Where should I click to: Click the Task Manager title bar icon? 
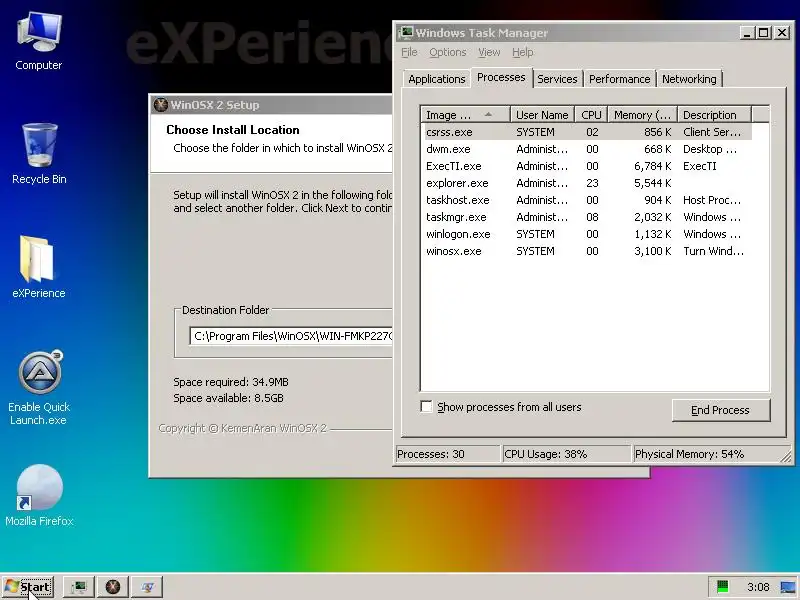click(406, 33)
